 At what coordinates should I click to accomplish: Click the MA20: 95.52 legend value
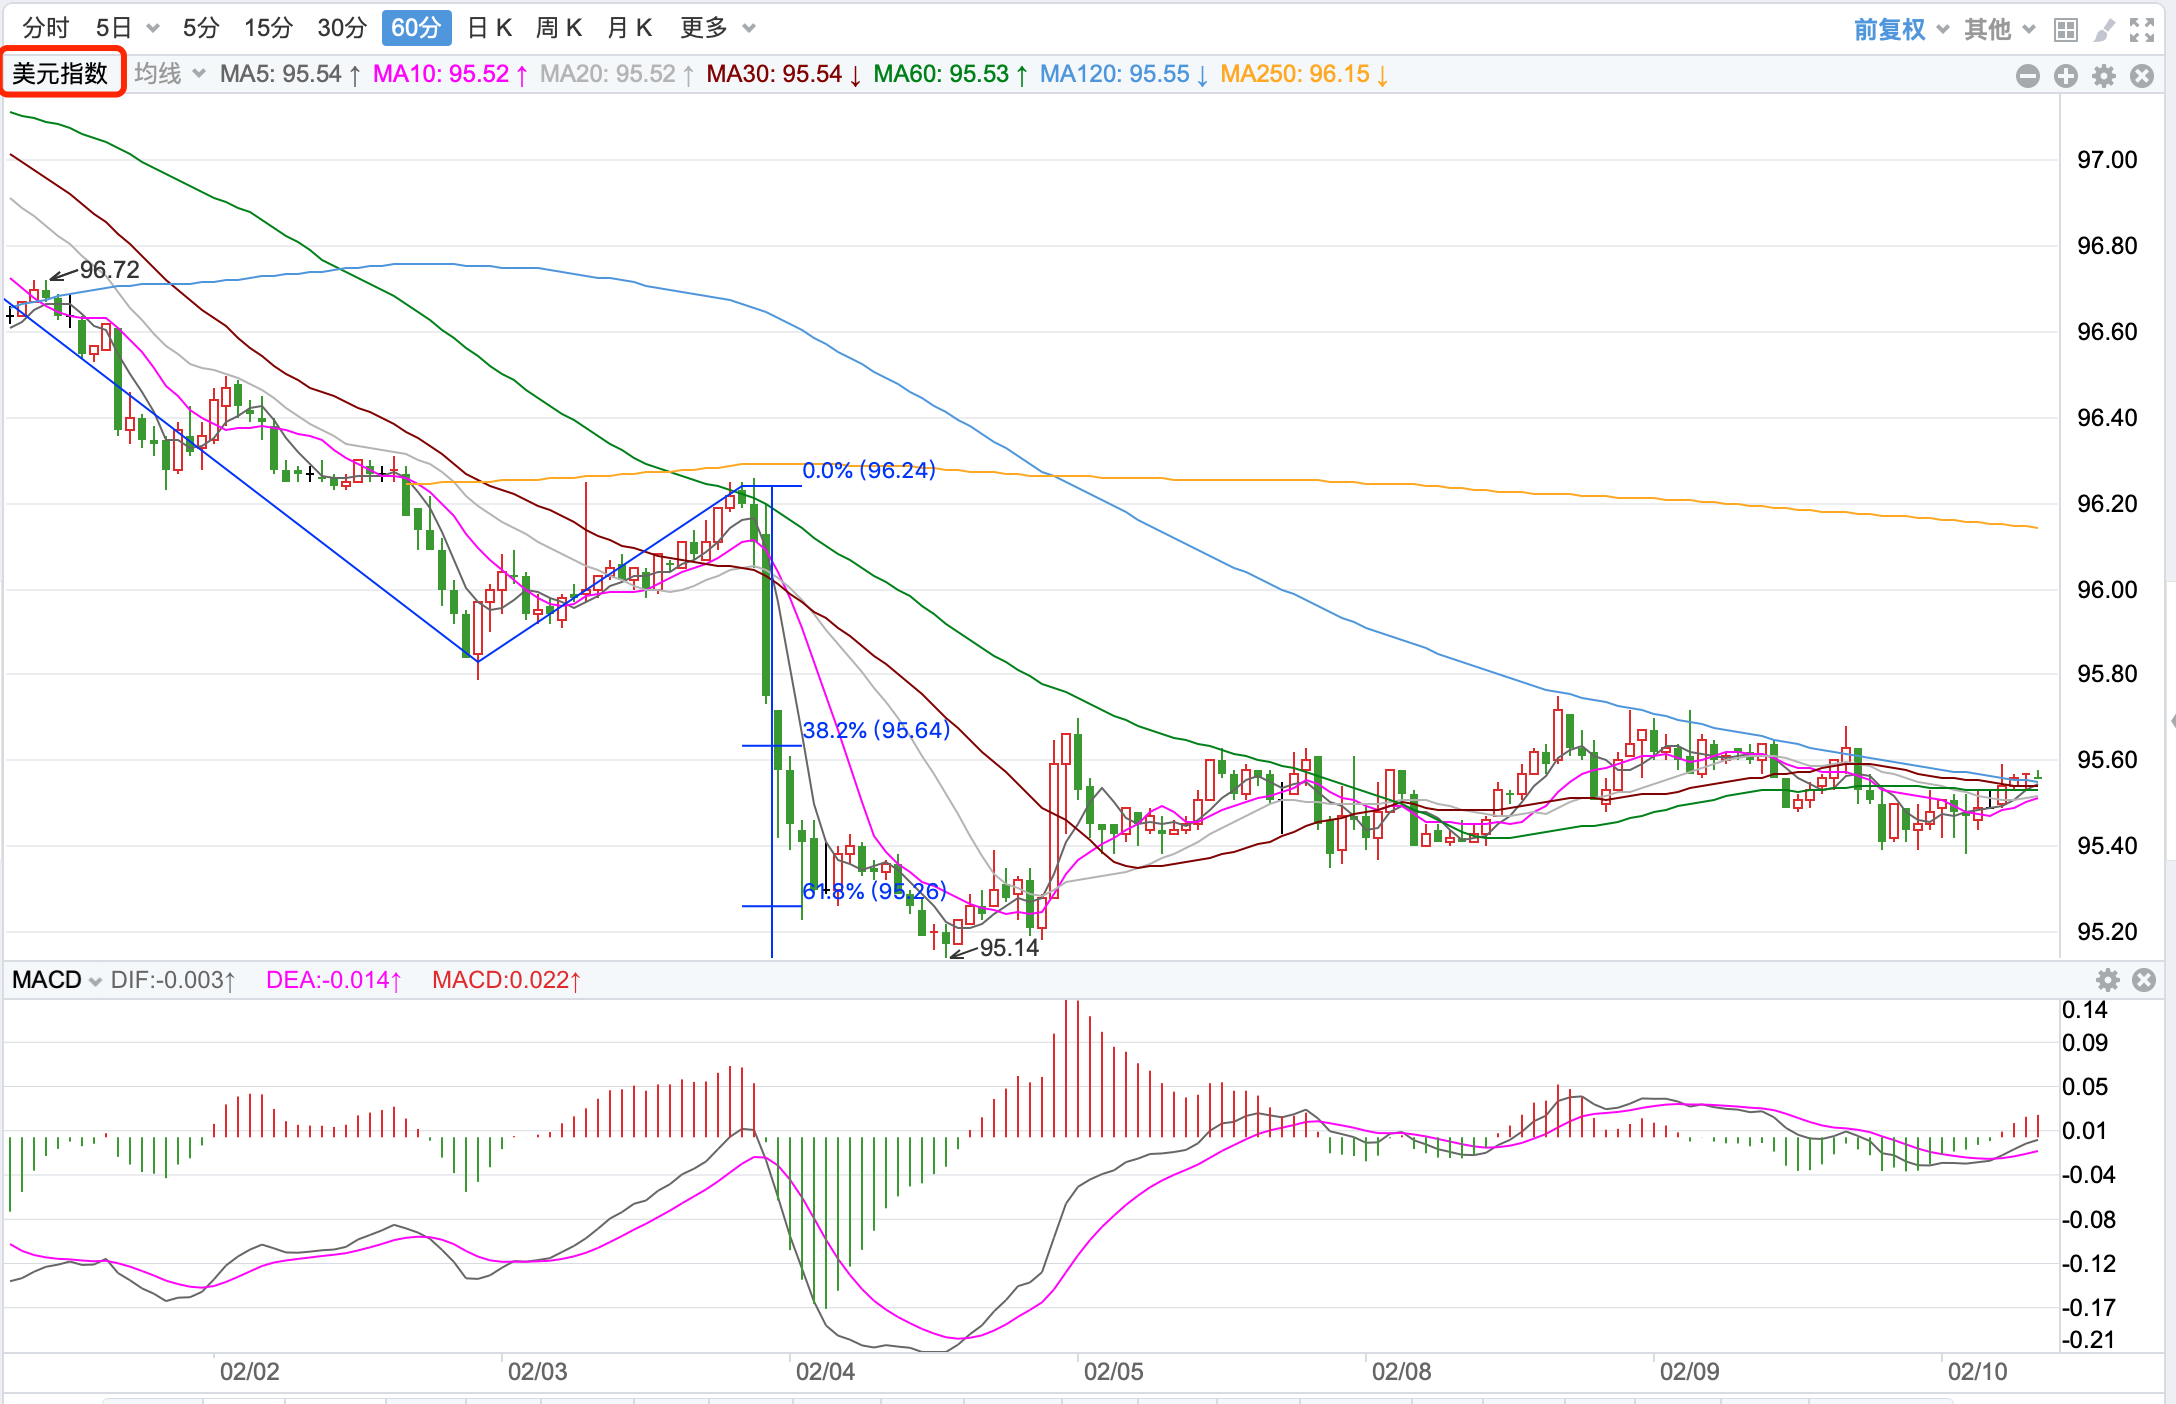point(617,74)
